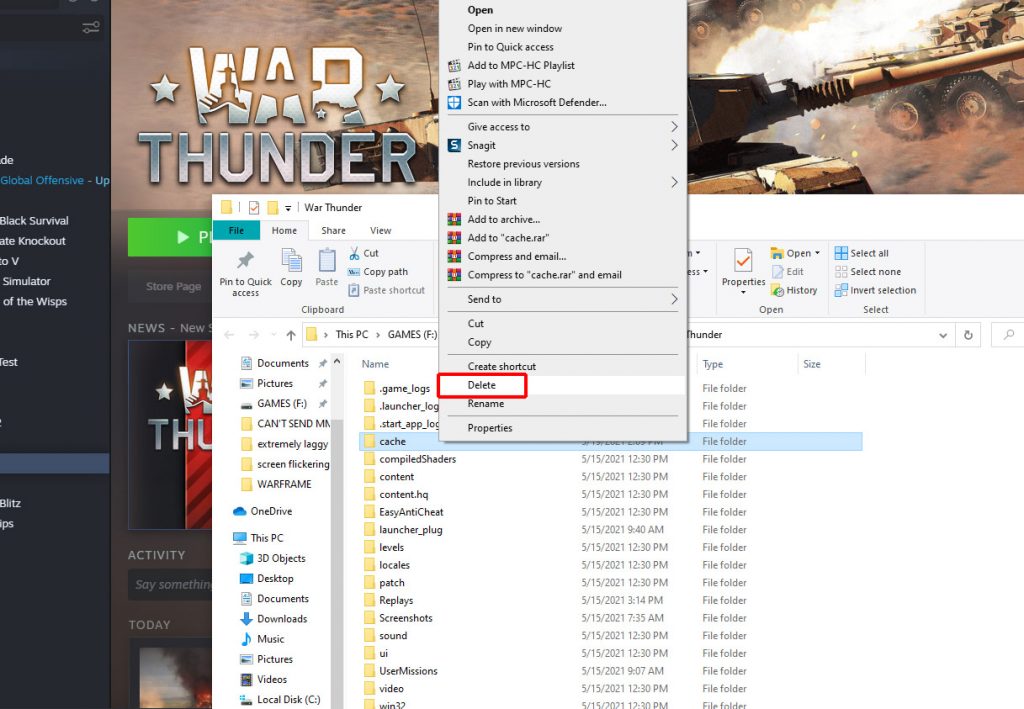Click Invert selection in ribbon
Viewport: 1024px width, 709px height.
click(x=875, y=291)
